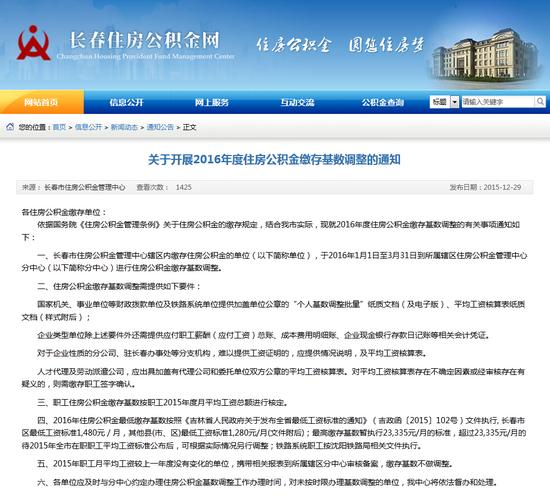Screen dimensions: 550x499
Task: Click underlined paragraph starting 企业类型单位除上述要件
Action: [x=263, y=335]
